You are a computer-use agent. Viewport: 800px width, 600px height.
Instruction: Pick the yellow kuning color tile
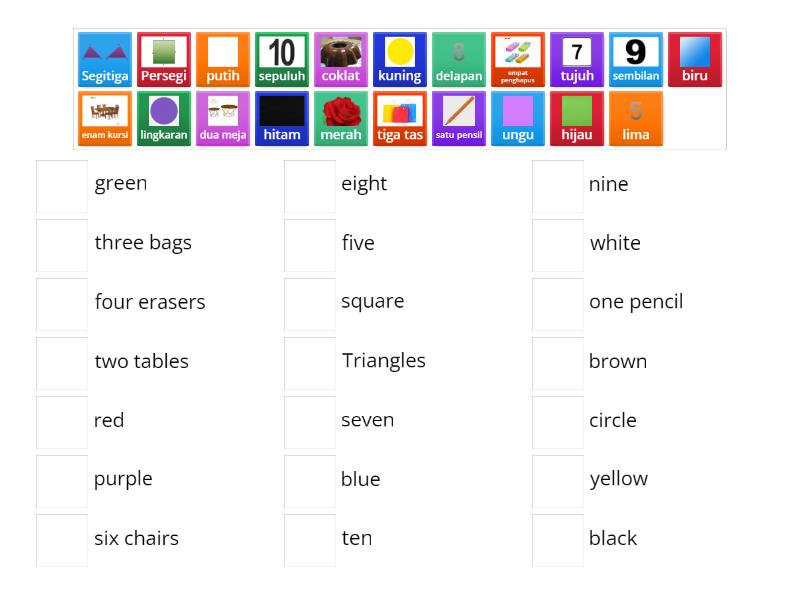pyautogui.click(x=400, y=60)
